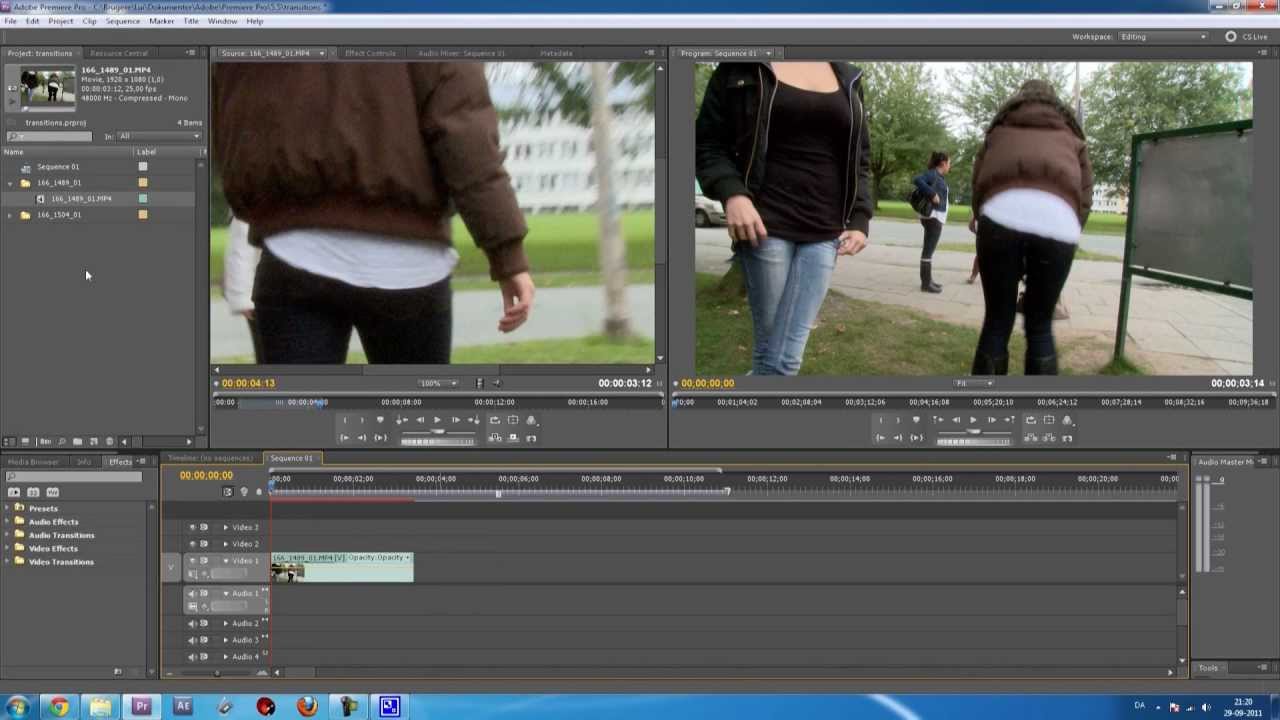Screen dimensions: 1280x720
Task: Mute Audio 4 track speaker toggle
Action: pyautogui.click(x=192, y=656)
